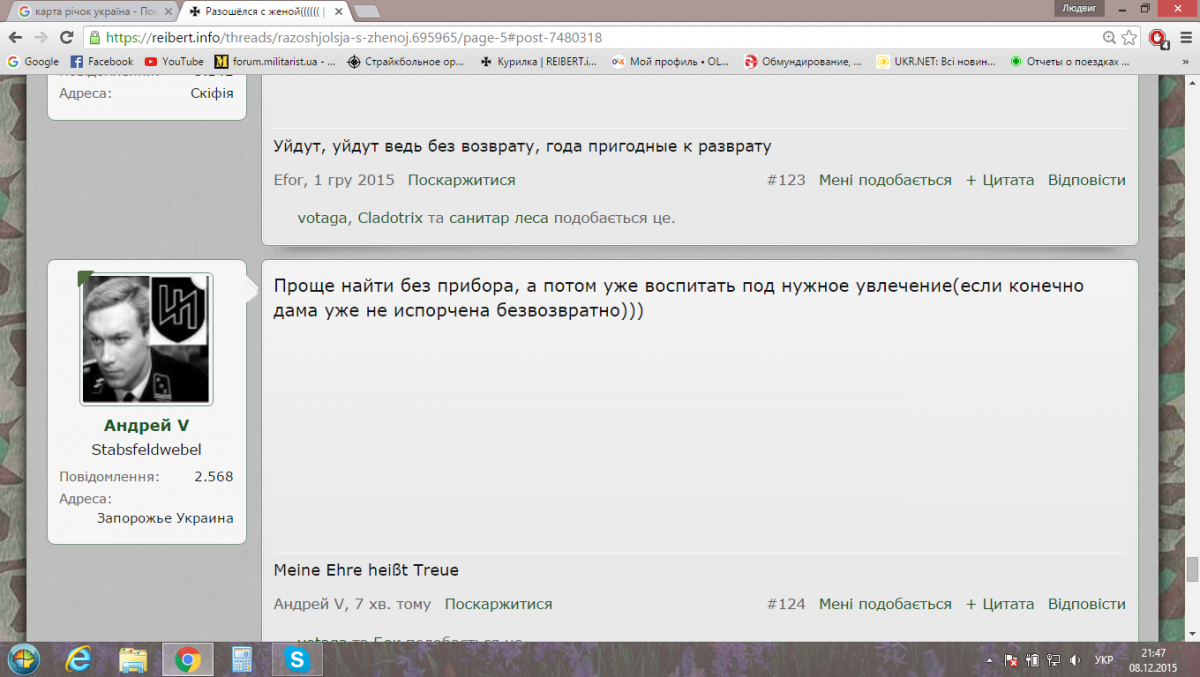Viewport: 1200px width, 677px height.
Task: Launch Internet Explorer from the taskbar
Action: click(78, 660)
